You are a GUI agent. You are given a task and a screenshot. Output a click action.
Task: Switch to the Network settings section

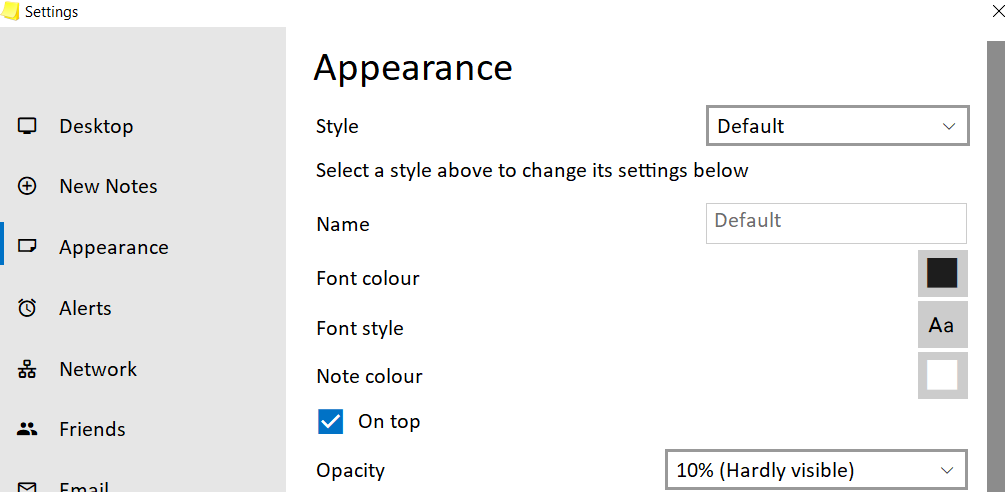point(98,369)
